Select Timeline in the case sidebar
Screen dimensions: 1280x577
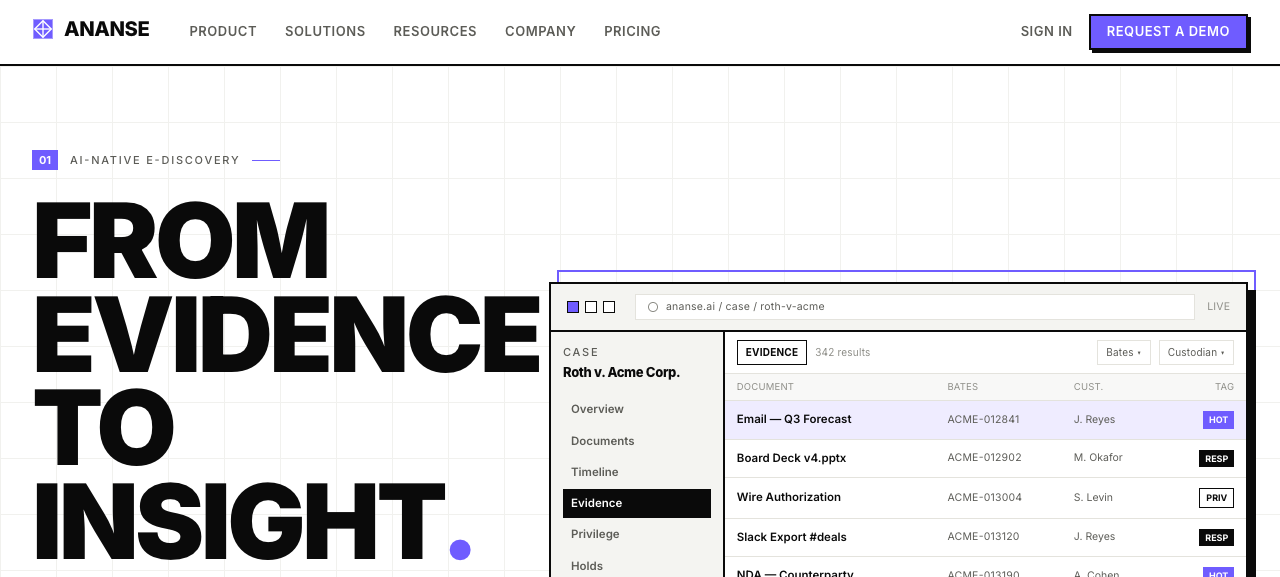(x=637, y=472)
